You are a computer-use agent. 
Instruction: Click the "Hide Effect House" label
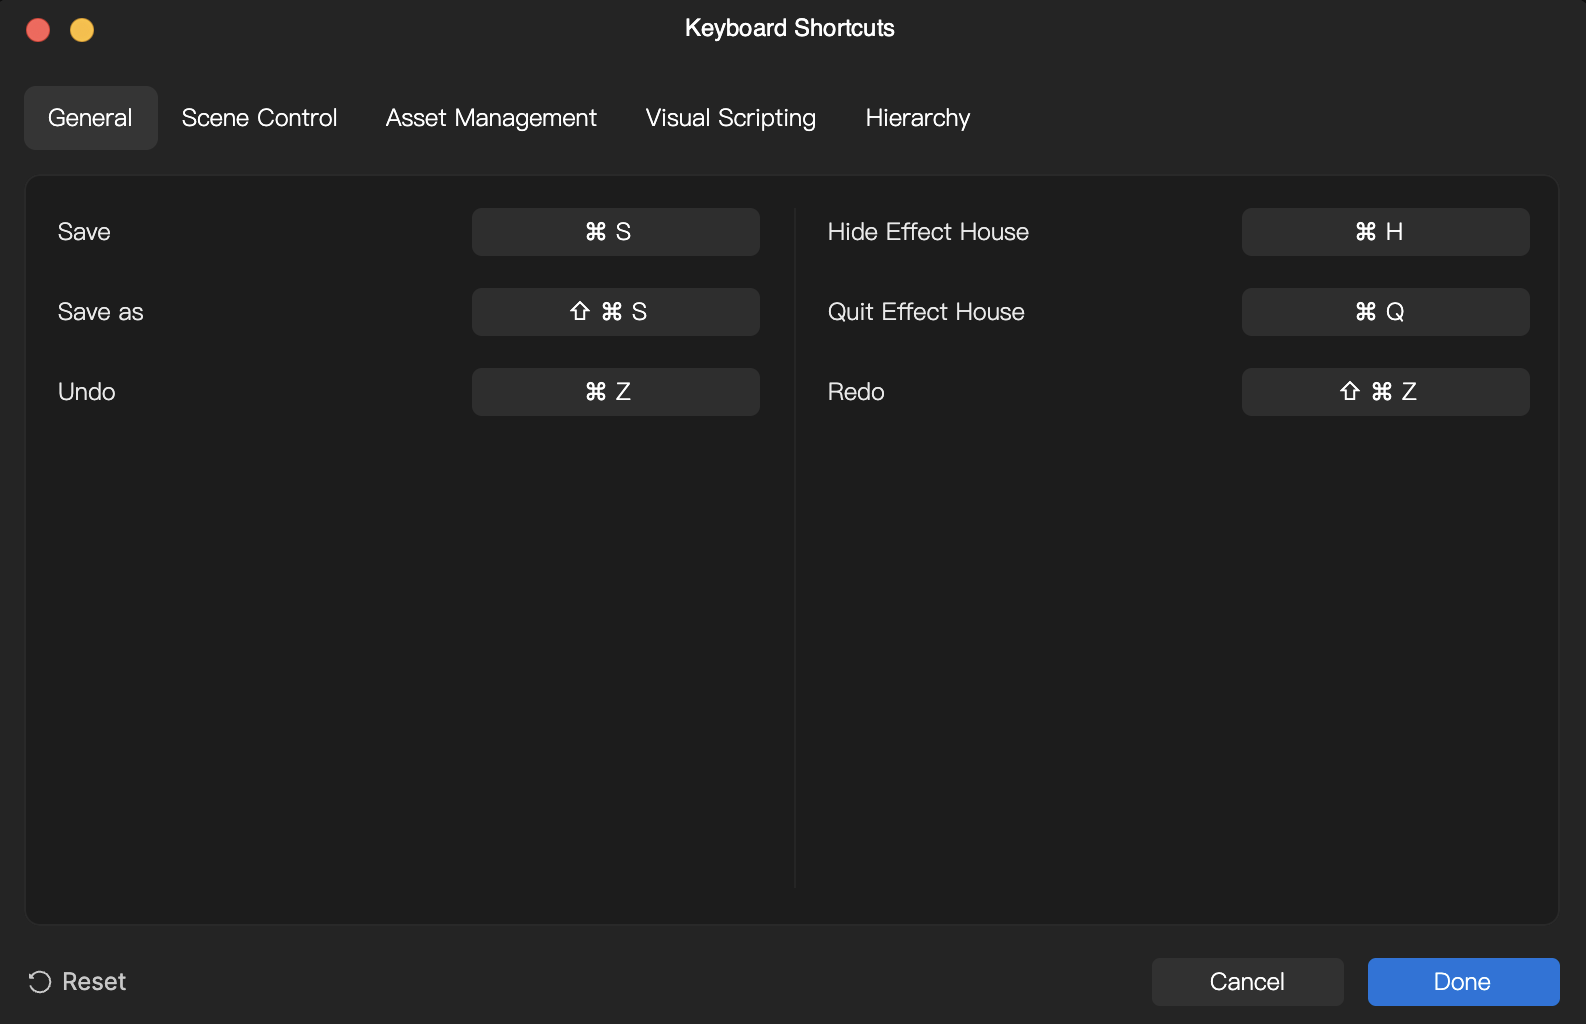[928, 232]
